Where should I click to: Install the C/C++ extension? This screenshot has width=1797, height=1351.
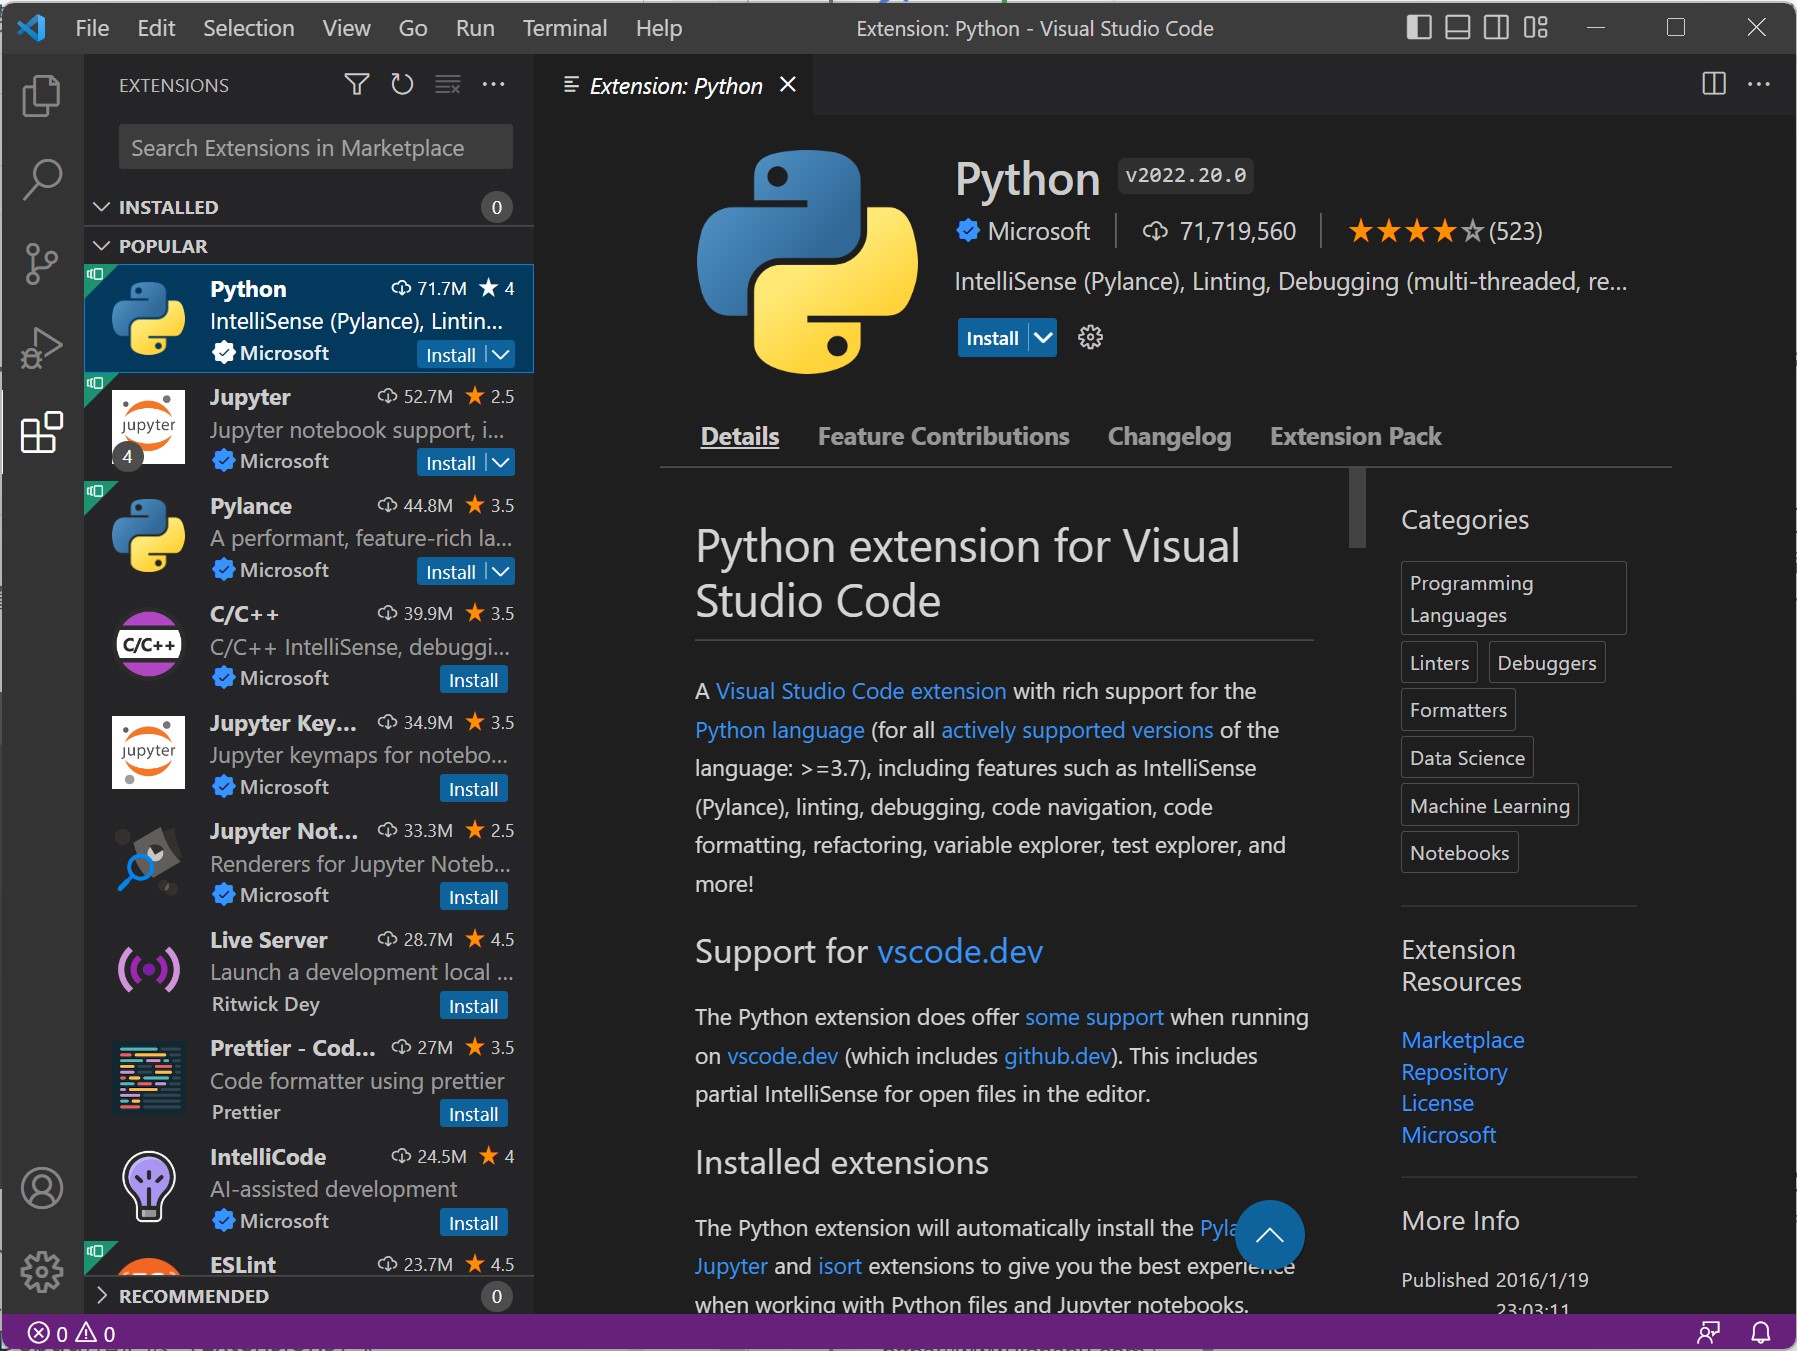click(x=474, y=680)
